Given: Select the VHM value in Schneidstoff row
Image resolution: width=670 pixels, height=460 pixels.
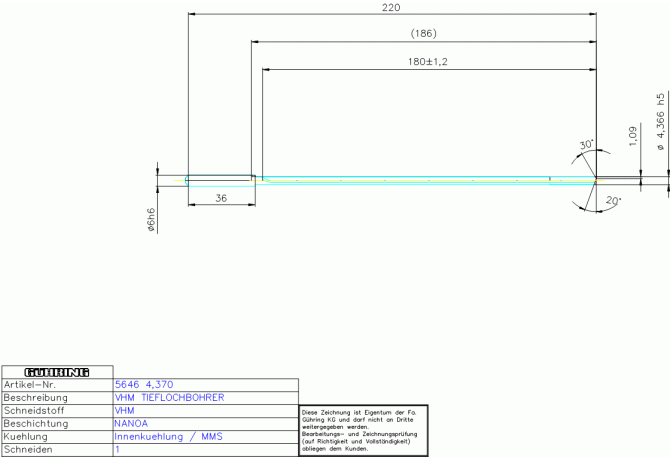Looking at the screenshot, I should 125,410.
